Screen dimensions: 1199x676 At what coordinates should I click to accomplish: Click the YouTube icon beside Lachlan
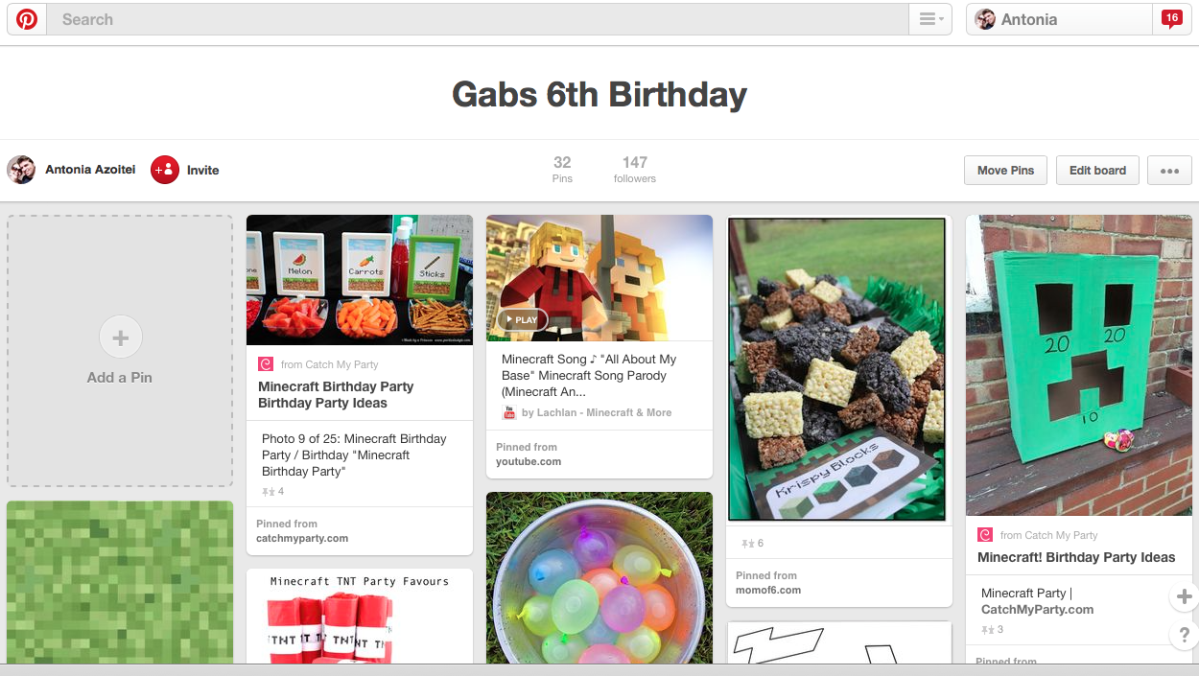pyautogui.click(x=509, y=413)
